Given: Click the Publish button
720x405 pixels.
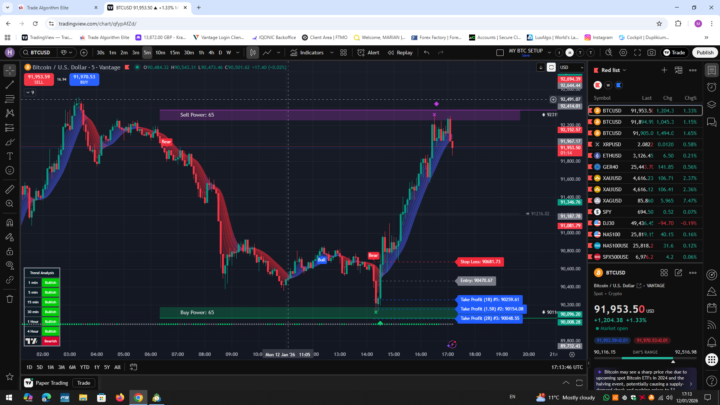Looking at the screenshot, I should click(x=705, y=53).
